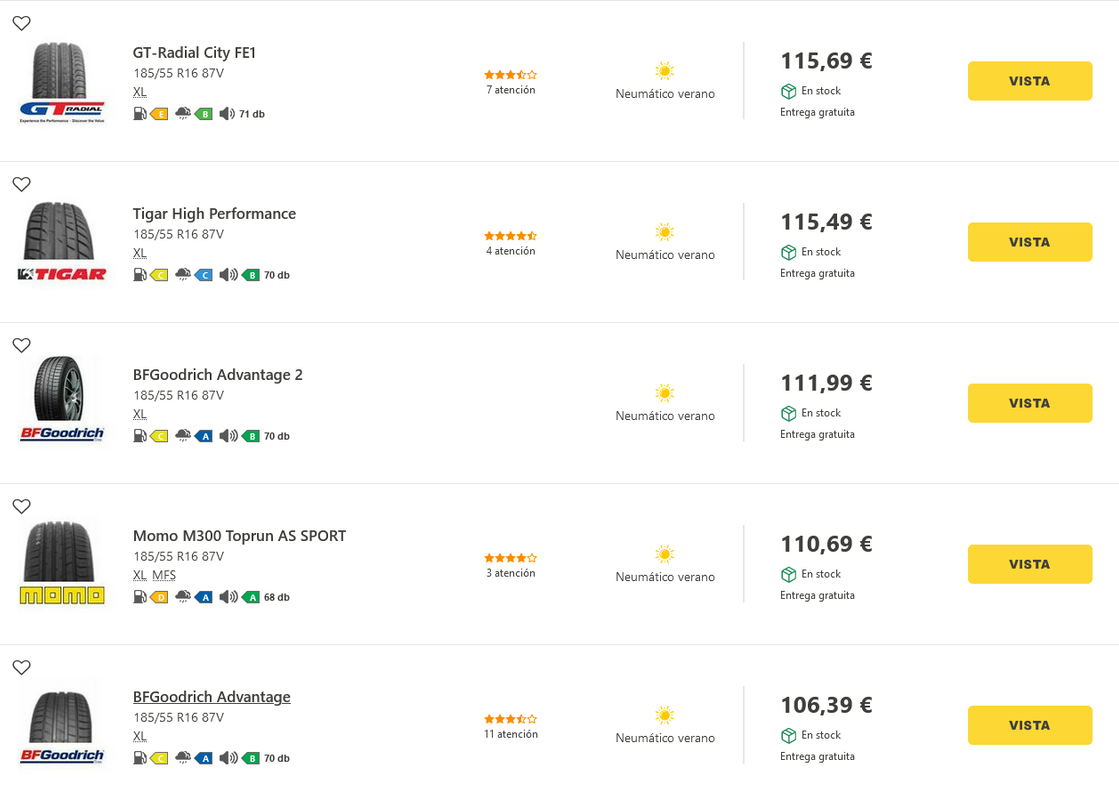Click VISTA button for BFGoodrich Advantage 2
This screenshot has height=800, width=1119.
[1030, 403]
